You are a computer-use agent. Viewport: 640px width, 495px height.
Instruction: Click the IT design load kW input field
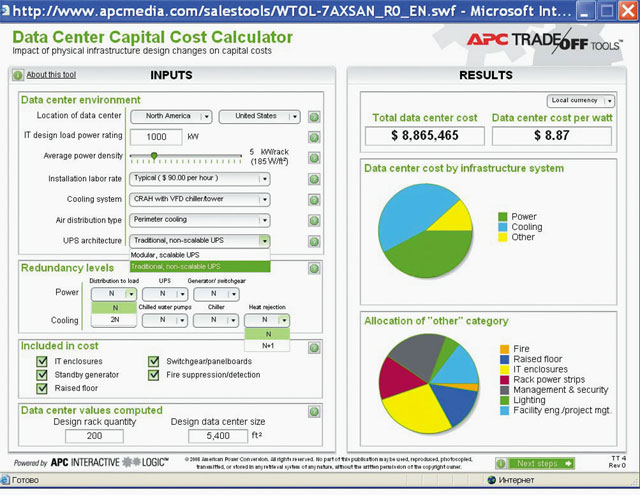(156, 137)
